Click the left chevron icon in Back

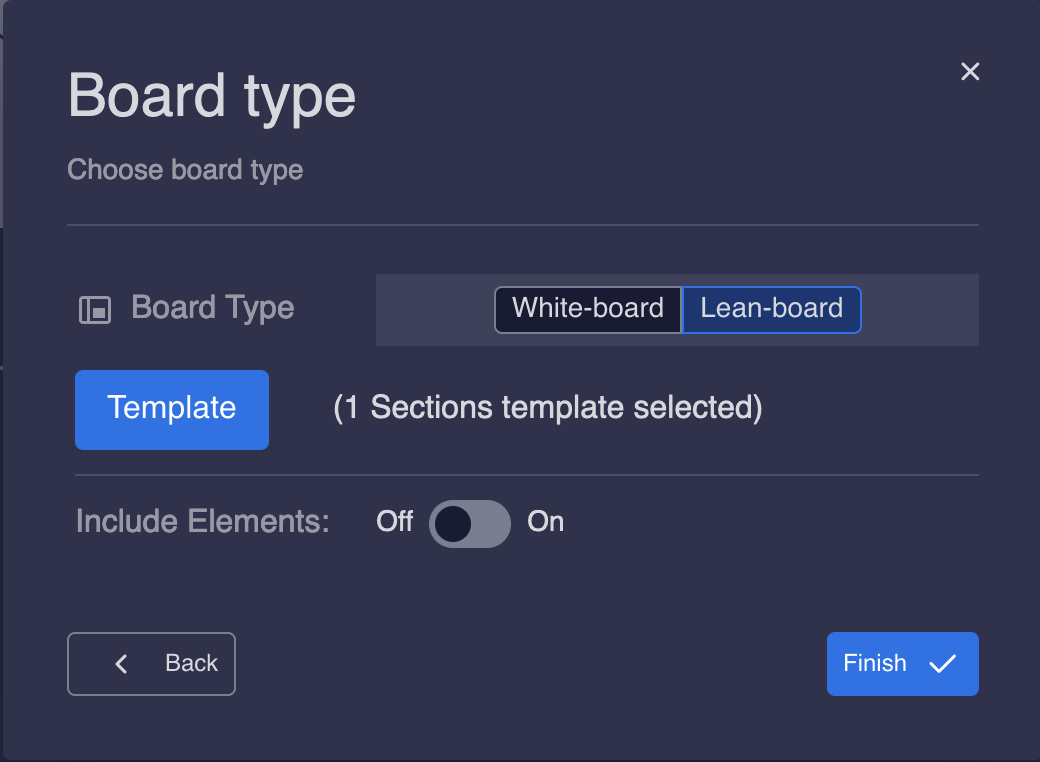click(x=122, y=664)
